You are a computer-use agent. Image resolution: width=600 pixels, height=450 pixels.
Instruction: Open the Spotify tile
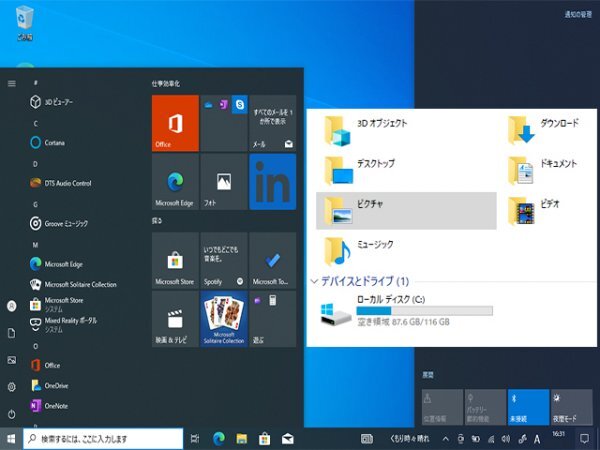pos(224,260)
